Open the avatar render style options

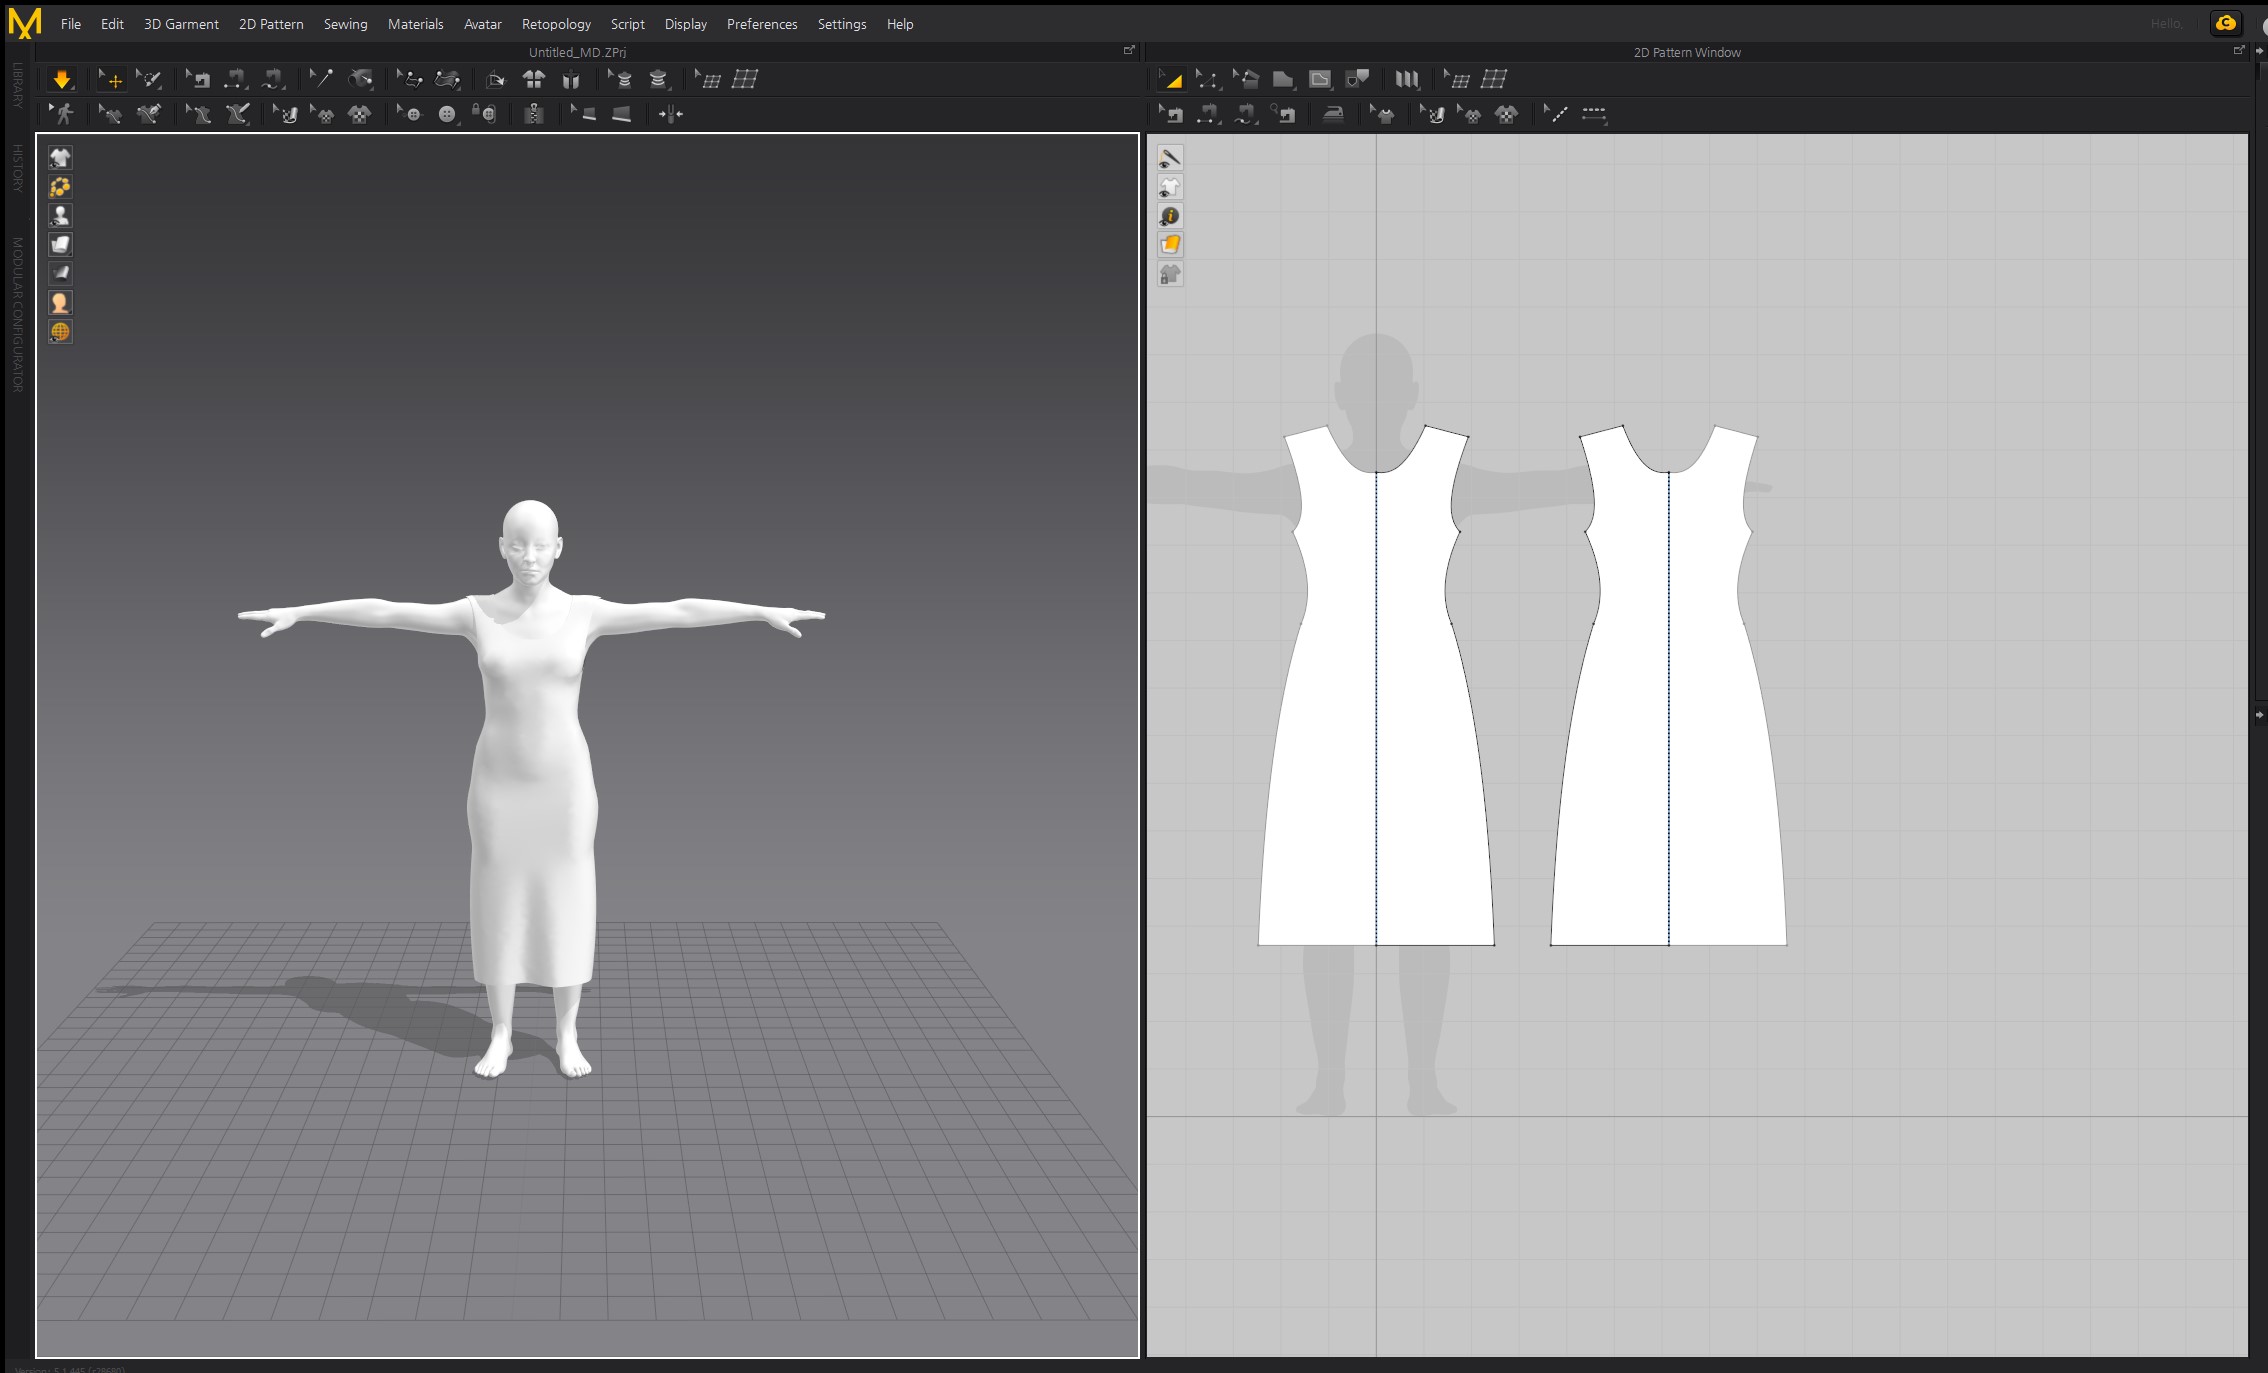60,303
